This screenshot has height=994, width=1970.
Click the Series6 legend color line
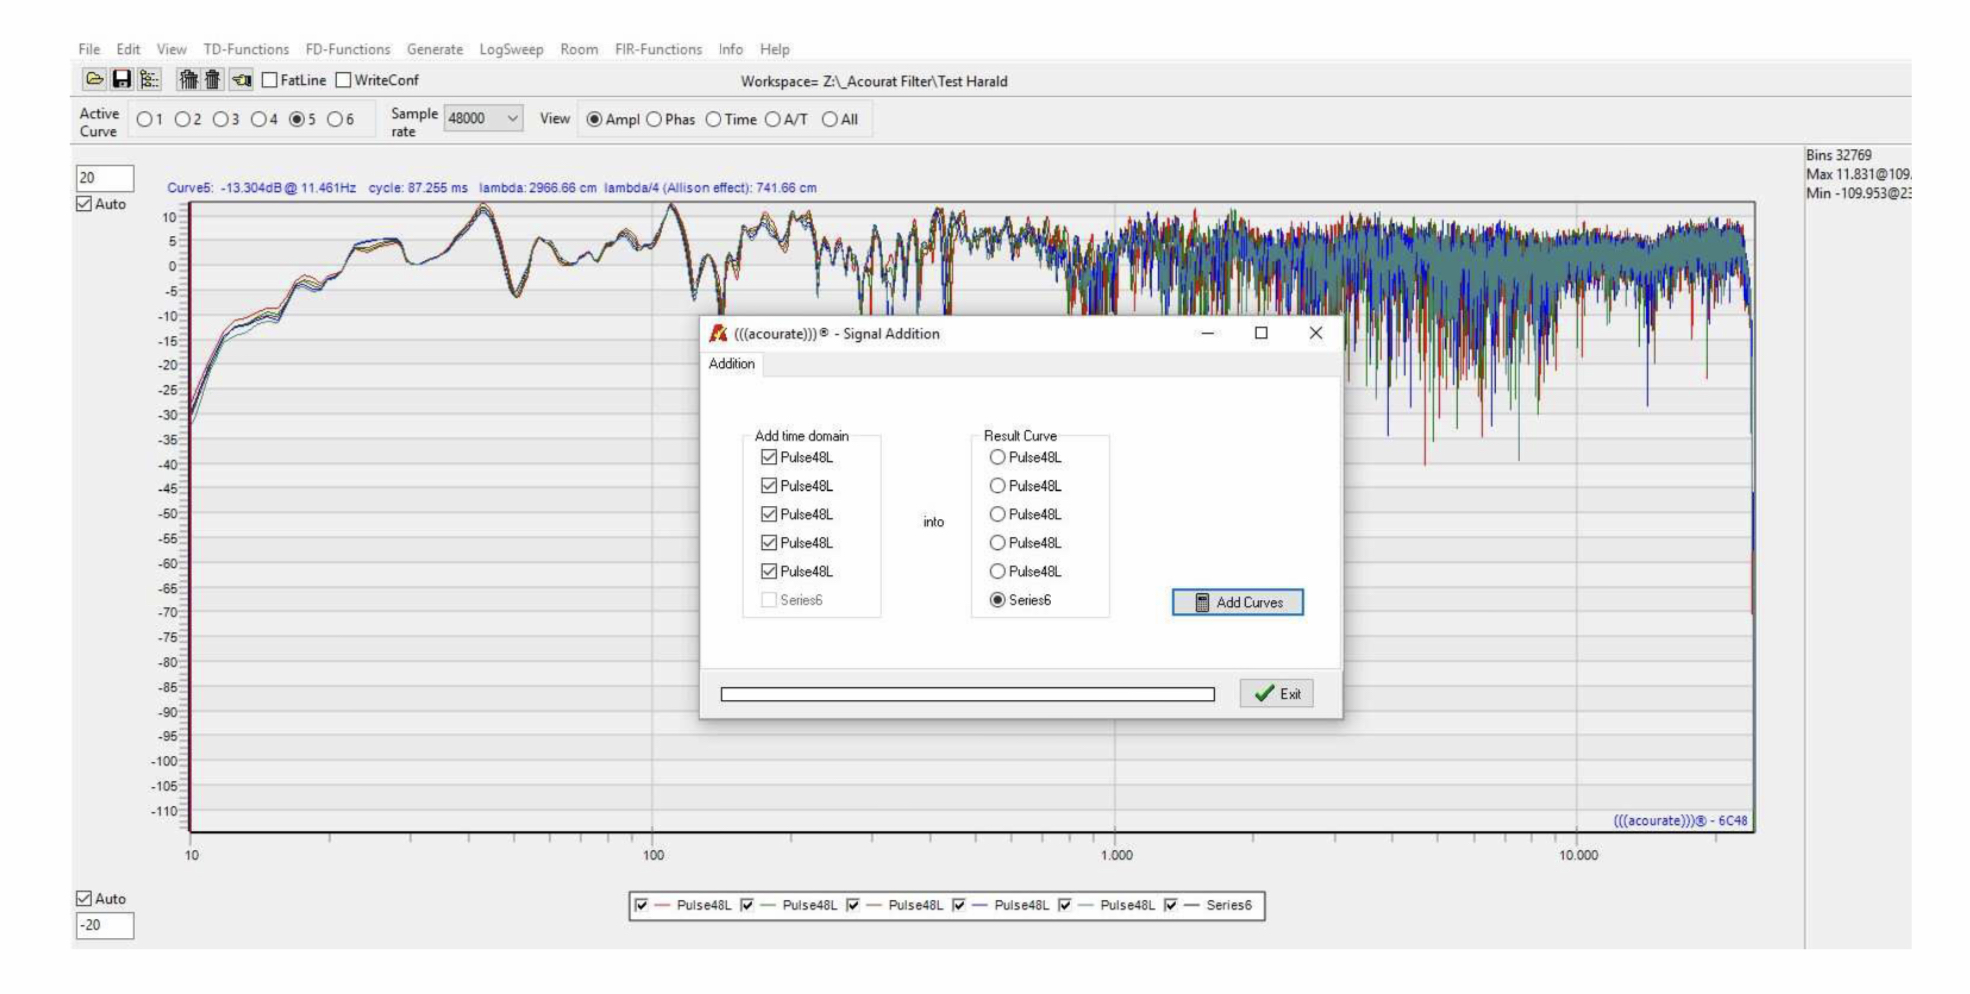pos(1191,905)
